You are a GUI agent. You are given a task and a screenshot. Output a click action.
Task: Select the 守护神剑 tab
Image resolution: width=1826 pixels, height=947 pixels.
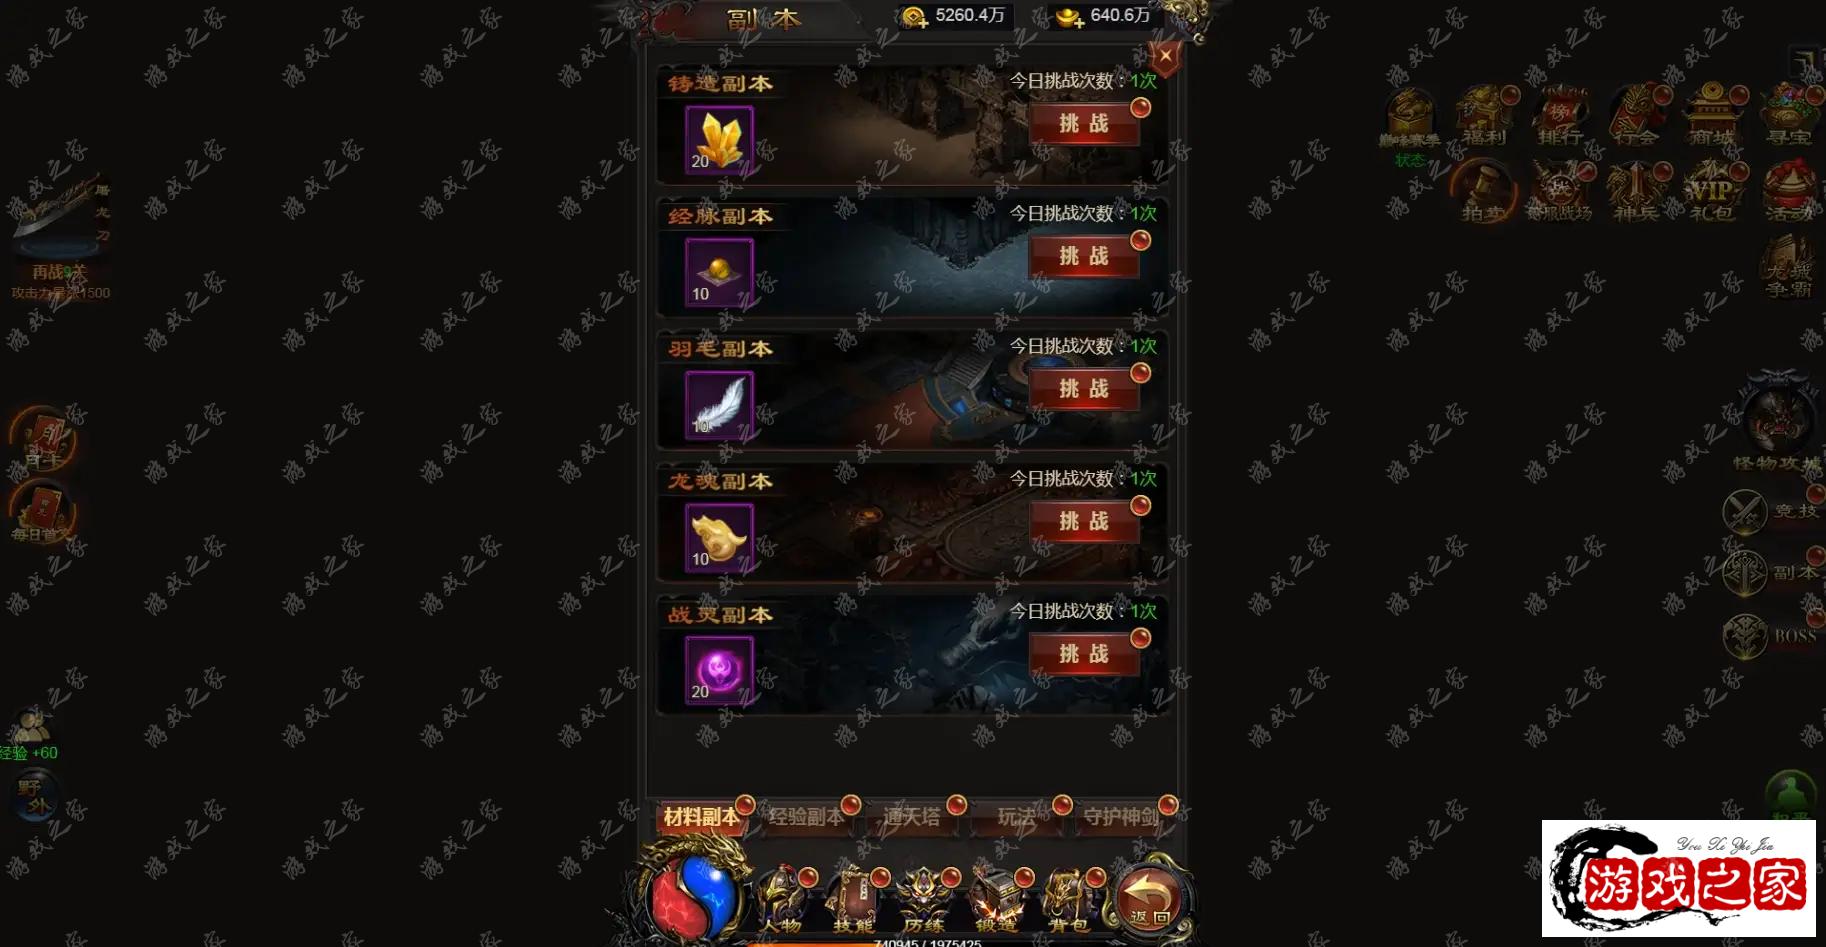[1122, 817]
